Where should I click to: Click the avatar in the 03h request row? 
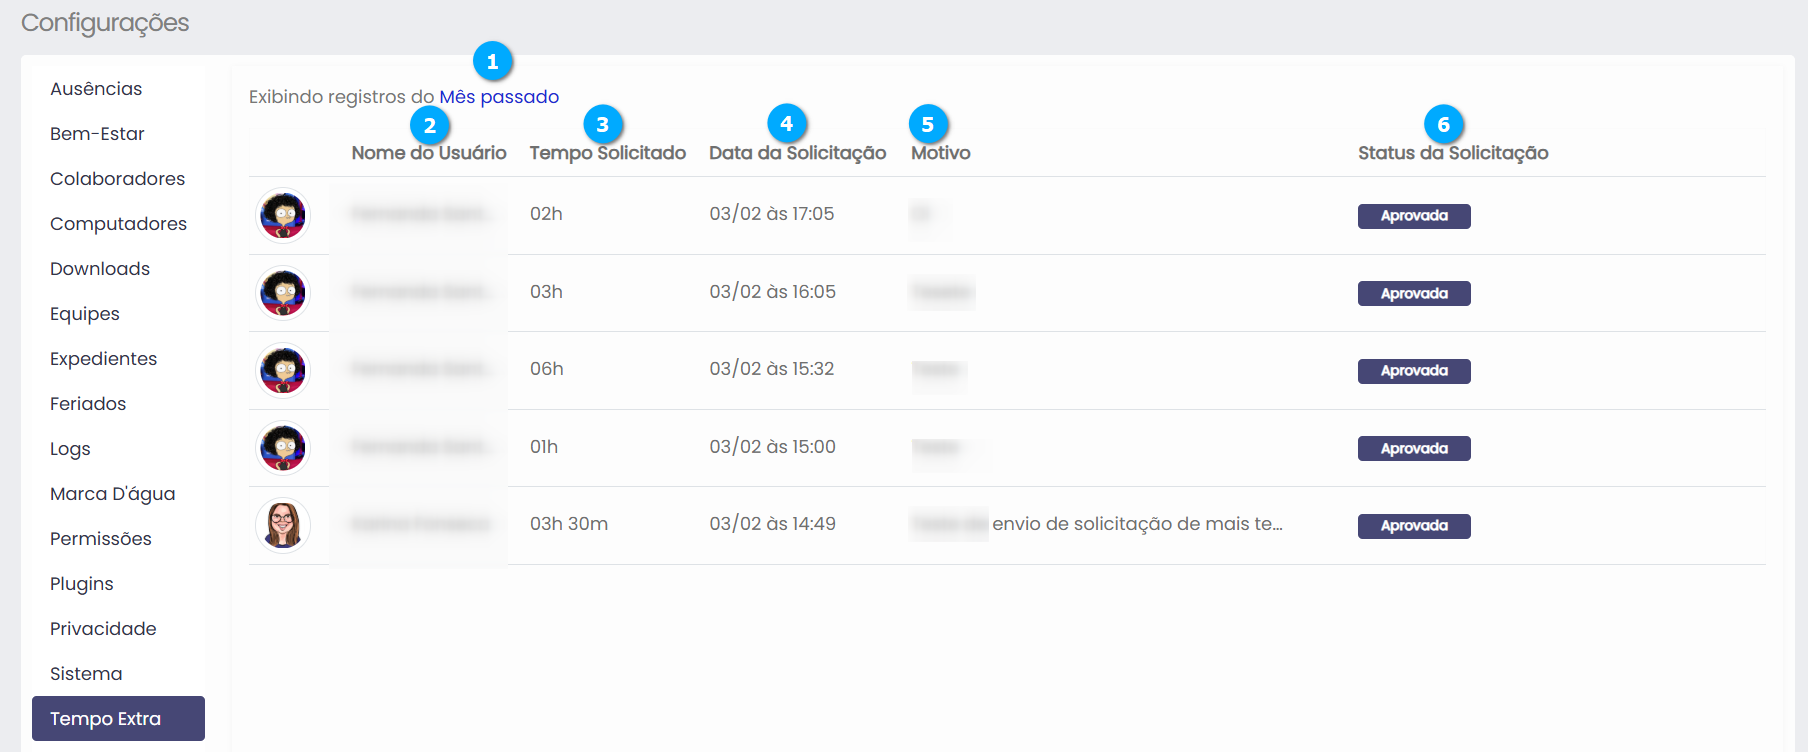coord(283,293)
